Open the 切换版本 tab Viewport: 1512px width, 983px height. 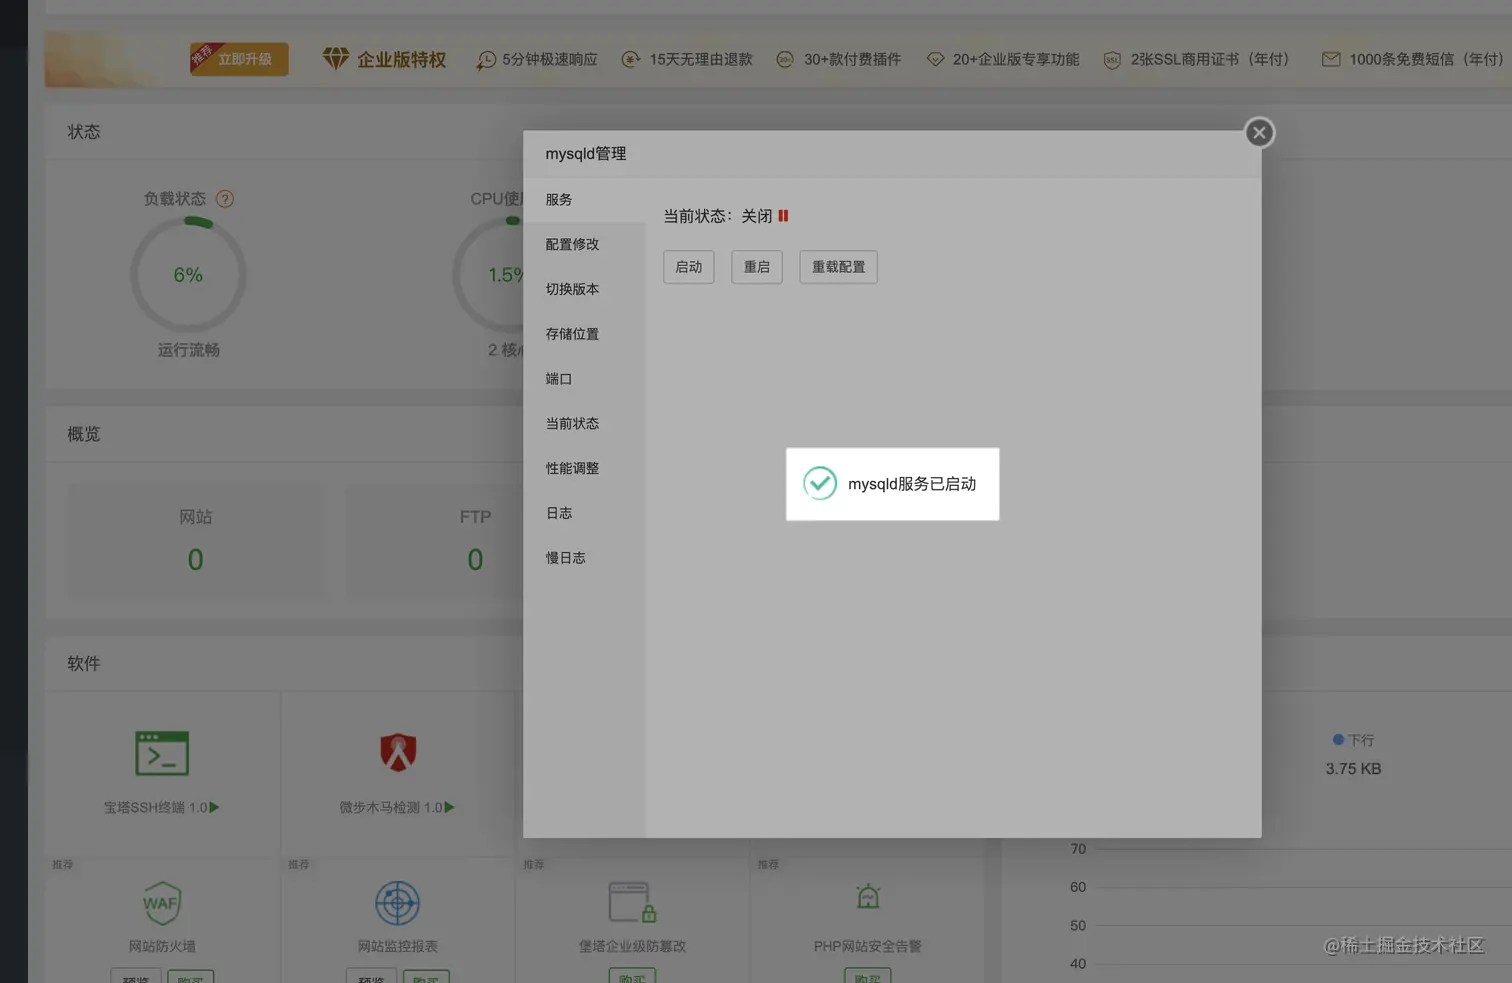click(x=572, y=288)
